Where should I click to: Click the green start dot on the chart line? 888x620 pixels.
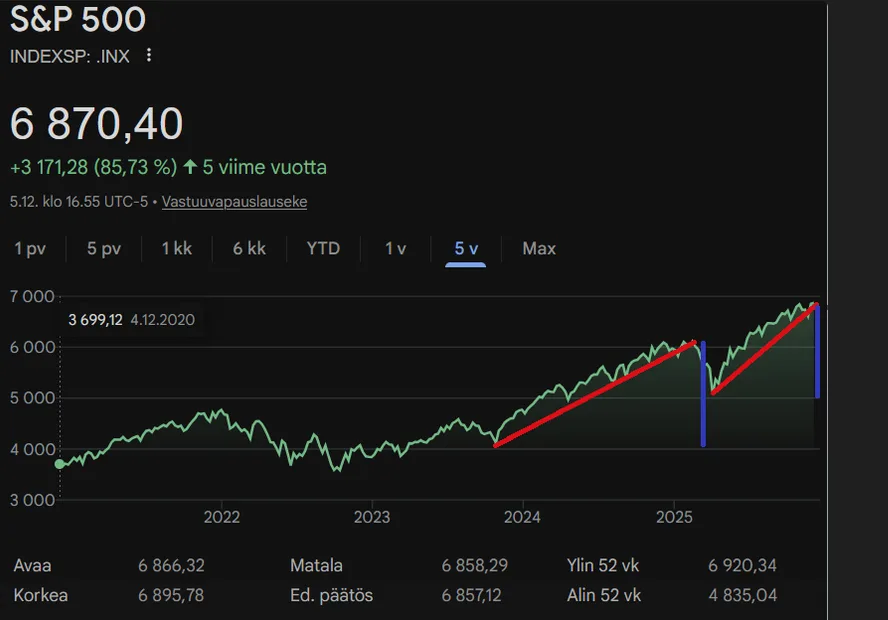(60, 463)
